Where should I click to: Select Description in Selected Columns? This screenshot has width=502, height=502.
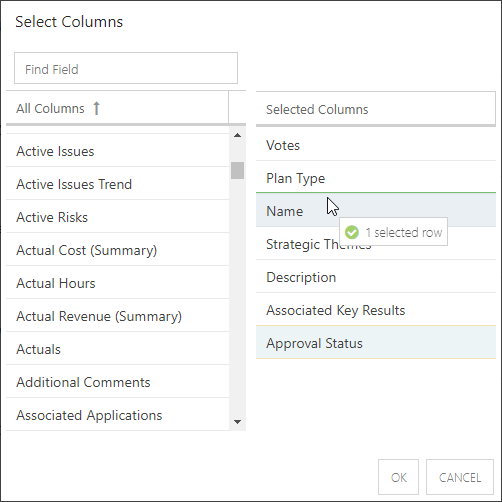point(376,277)
